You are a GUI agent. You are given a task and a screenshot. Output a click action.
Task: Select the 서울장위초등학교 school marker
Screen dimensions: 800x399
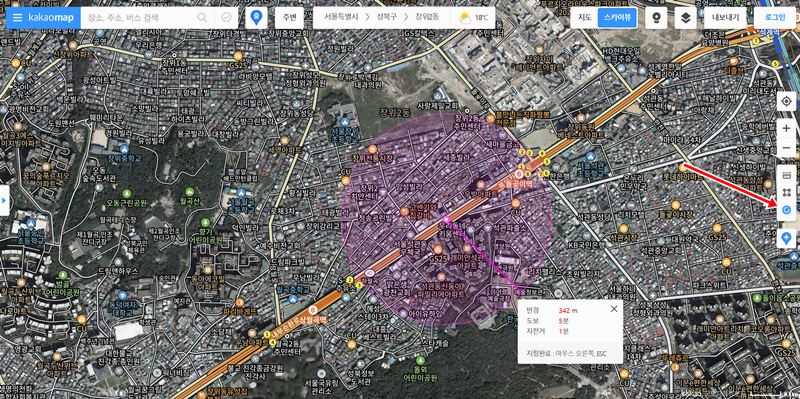[x=345, y=122]
